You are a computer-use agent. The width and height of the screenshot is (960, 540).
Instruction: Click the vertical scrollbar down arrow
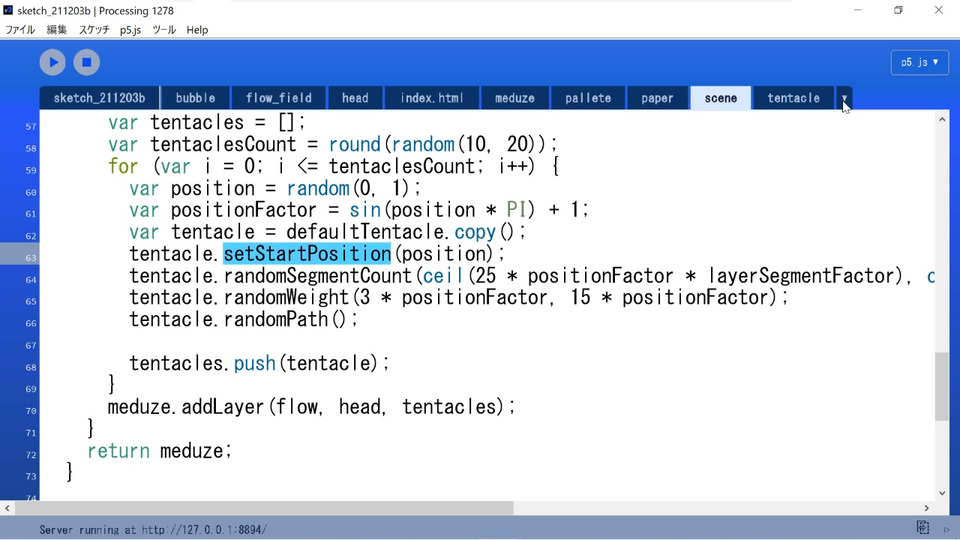point(942,493)
